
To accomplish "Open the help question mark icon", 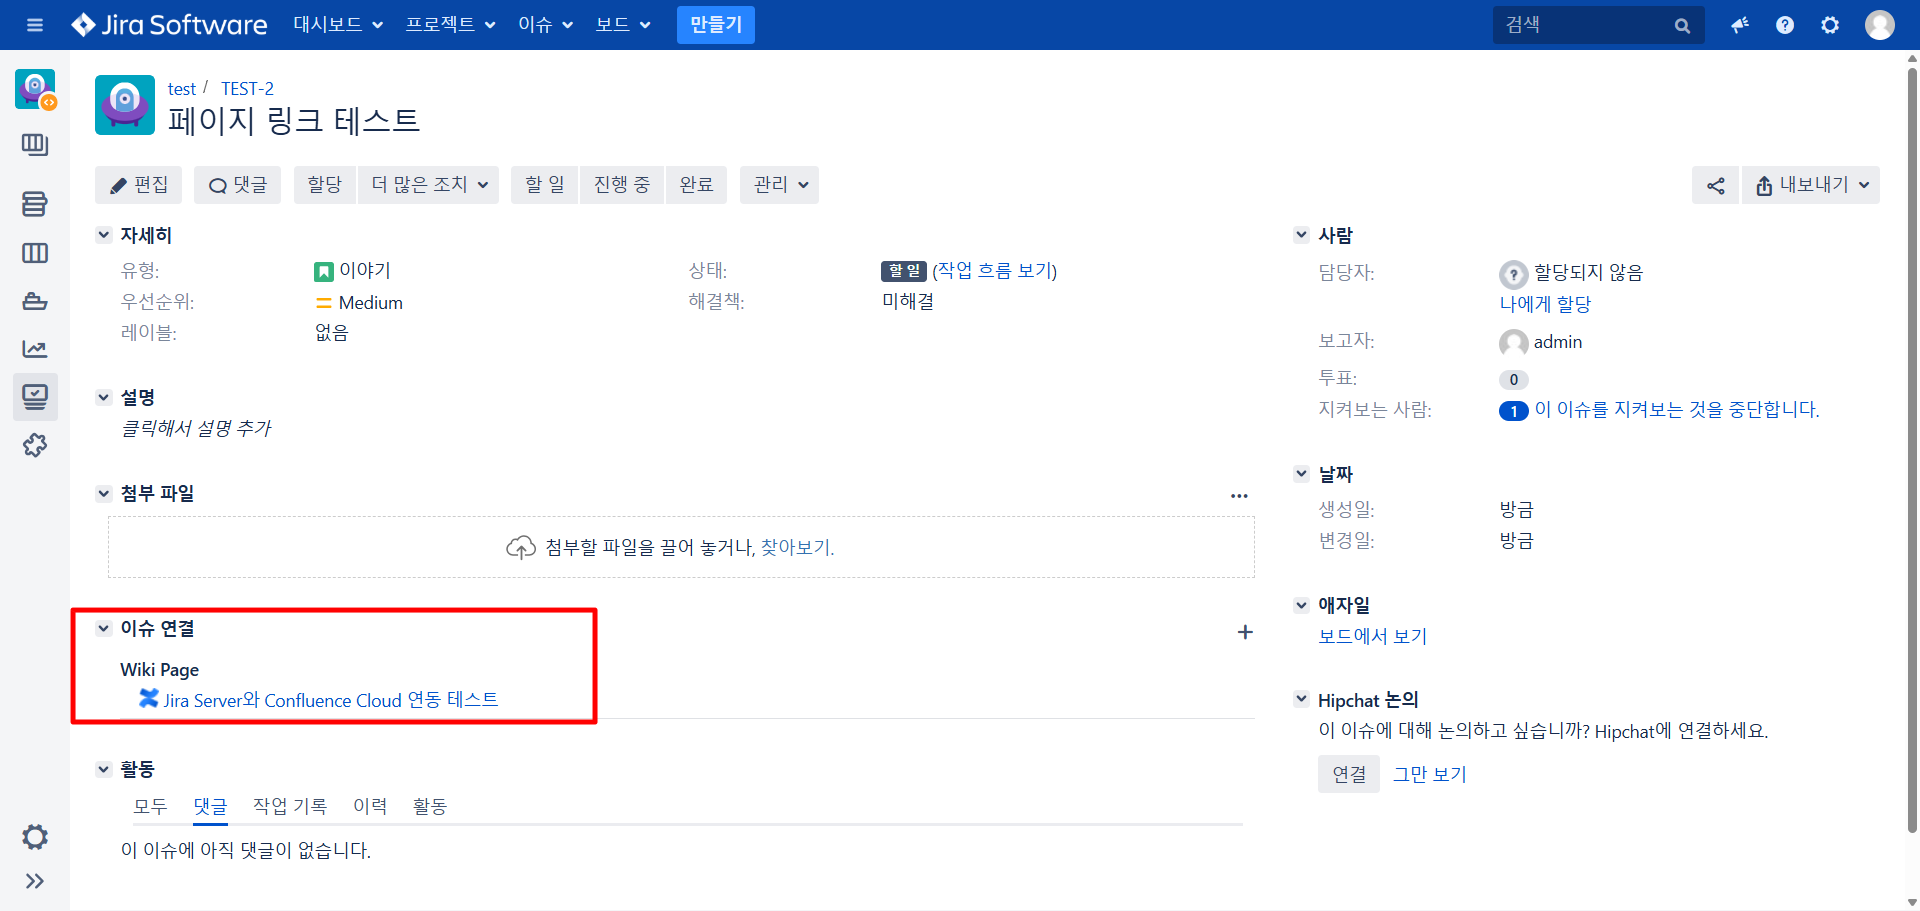I will tap(1785, 25).
